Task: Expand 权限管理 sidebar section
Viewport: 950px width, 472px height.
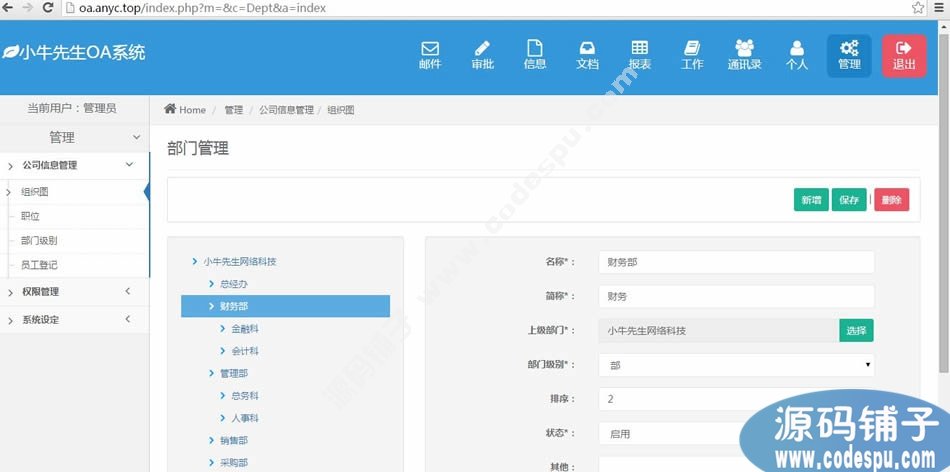Action: click(x=74, y=291)
